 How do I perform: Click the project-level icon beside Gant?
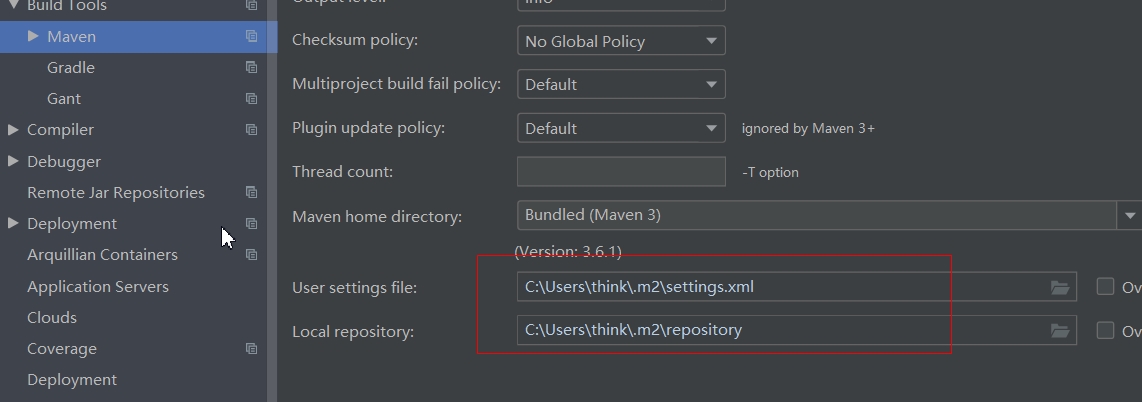tap(251, 98)
